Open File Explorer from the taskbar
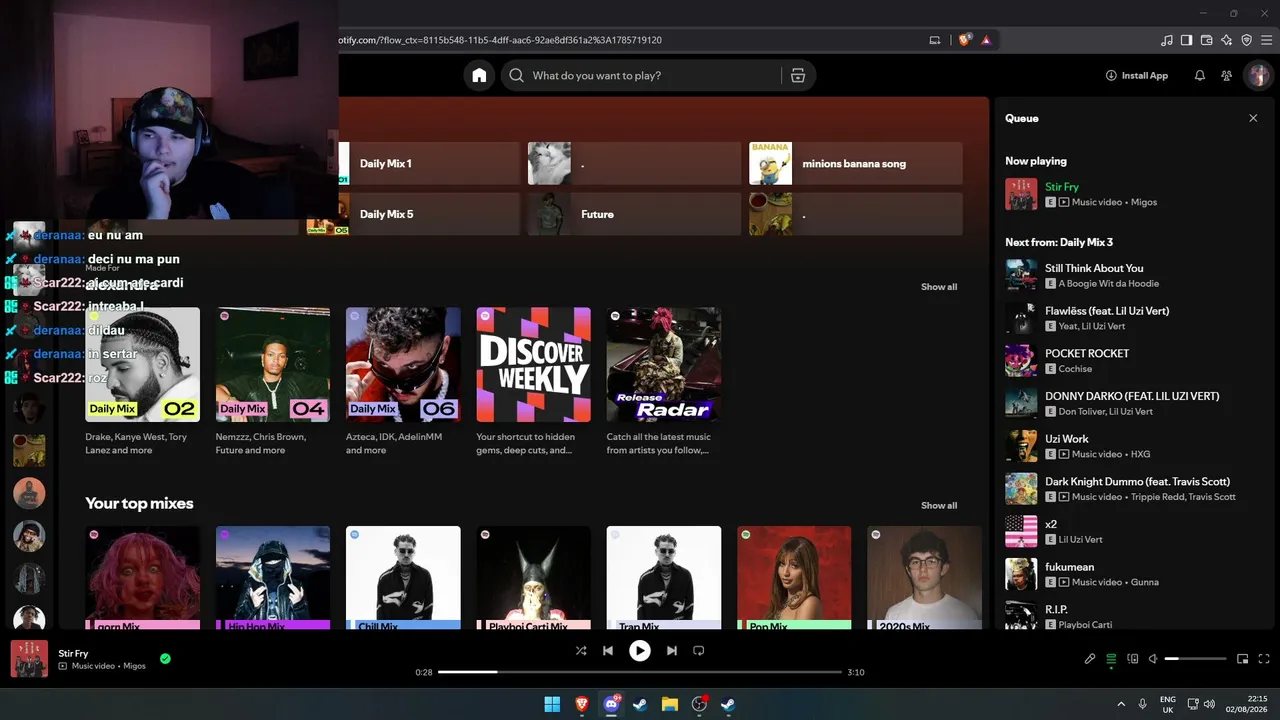The image size is (1280, 720). click(x=670, y=704)
